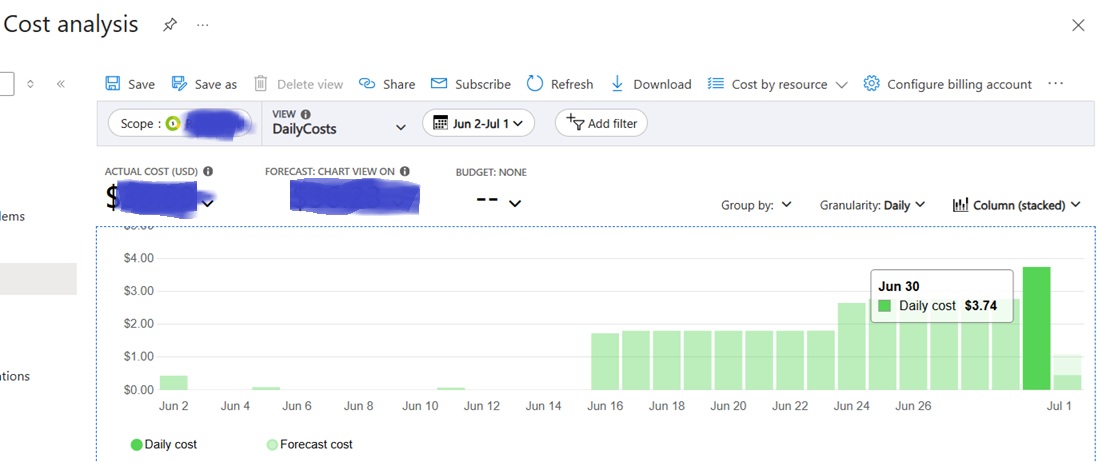Click the search box in left pane

(7, 84)
